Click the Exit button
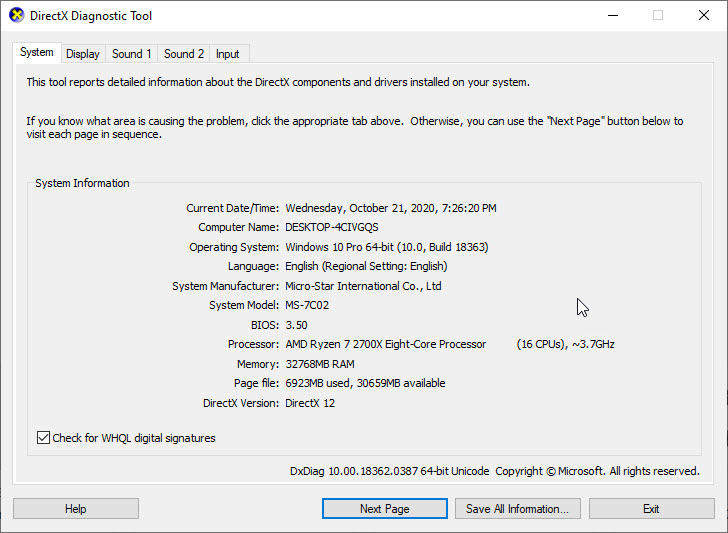 (x=651, y=509)
